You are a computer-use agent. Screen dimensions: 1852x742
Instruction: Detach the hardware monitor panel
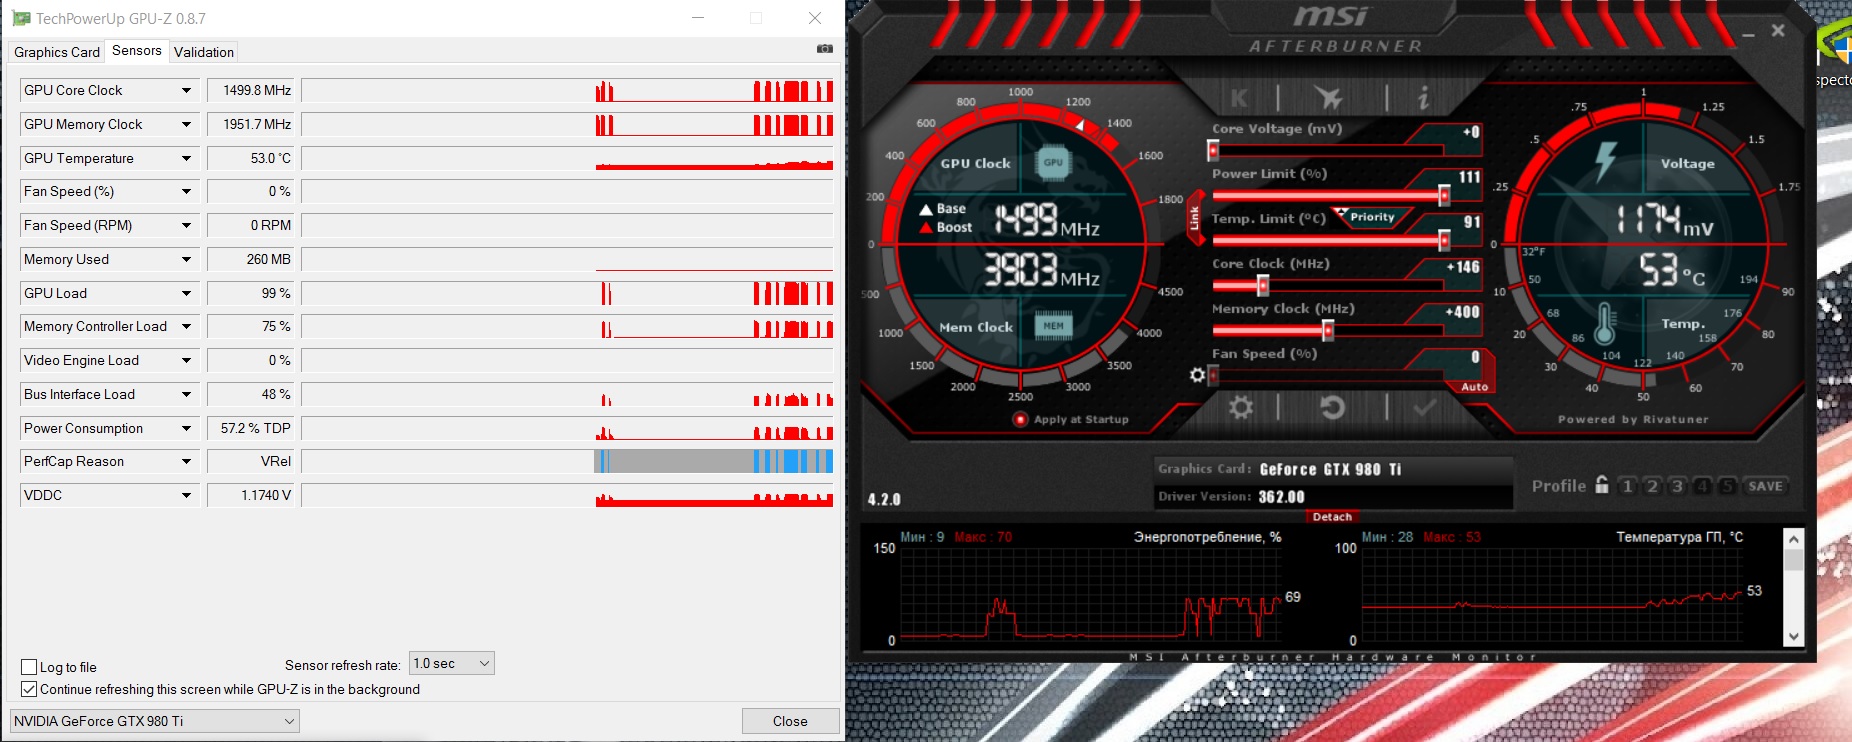pos(1332,517)
